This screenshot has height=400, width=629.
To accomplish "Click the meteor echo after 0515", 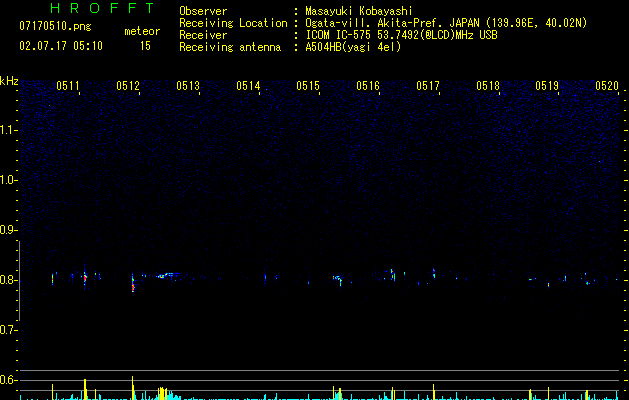I will point(338,279).
